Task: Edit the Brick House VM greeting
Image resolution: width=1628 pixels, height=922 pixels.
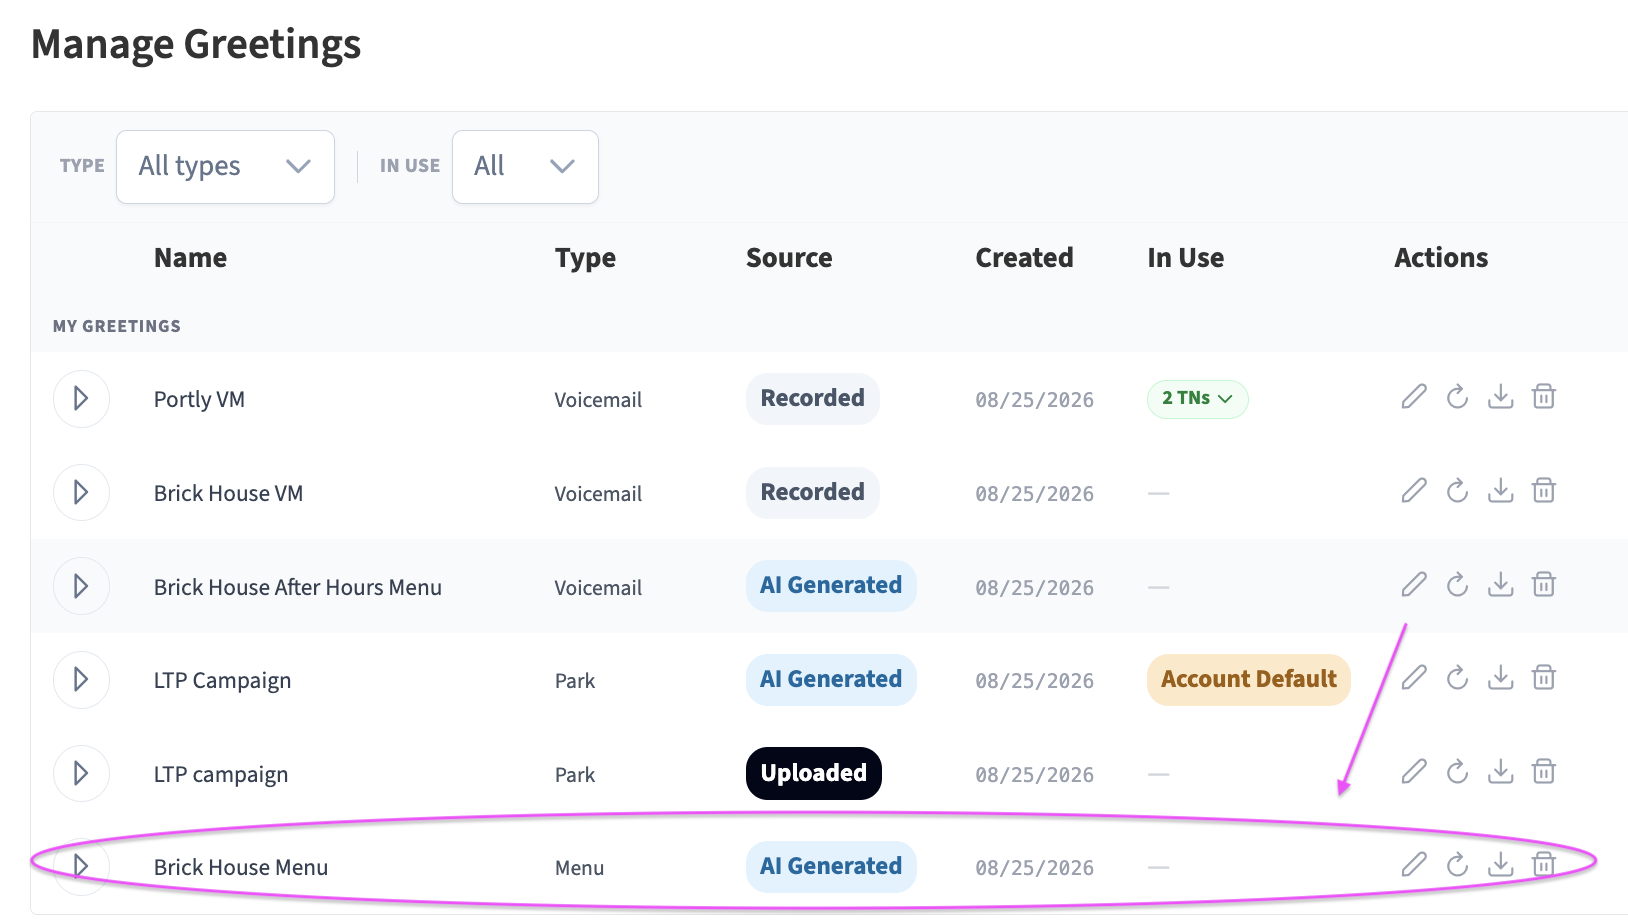Action: (x=1414, y=491)
